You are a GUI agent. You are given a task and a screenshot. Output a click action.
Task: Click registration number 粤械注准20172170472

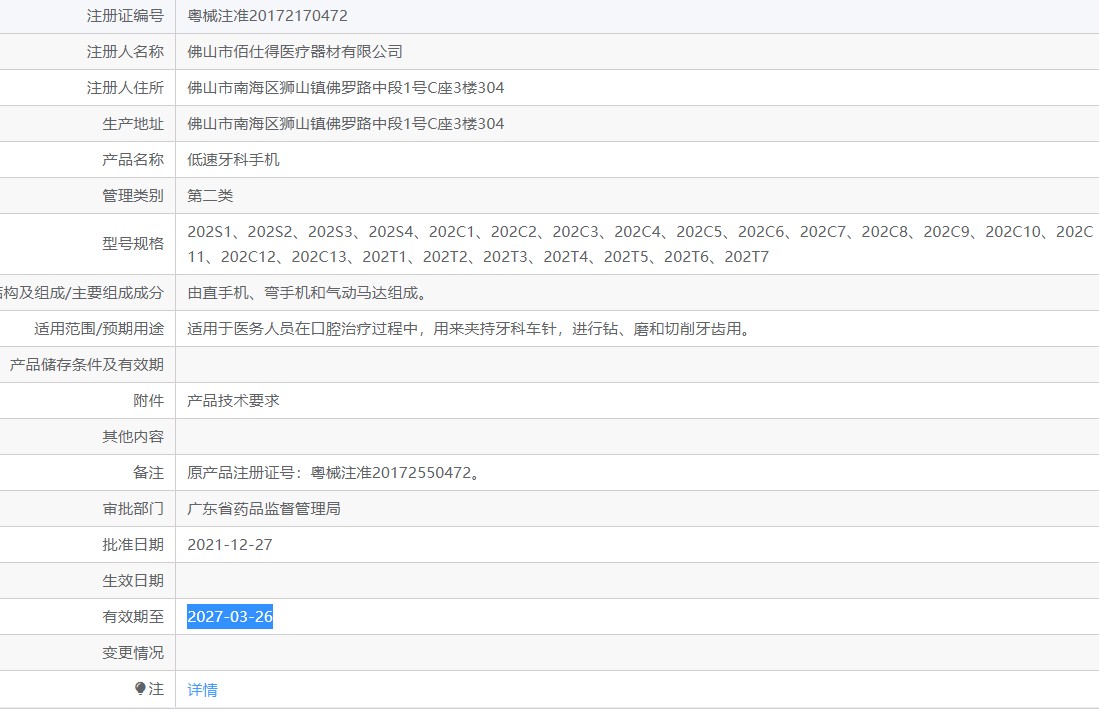click(x=267, y=15)
